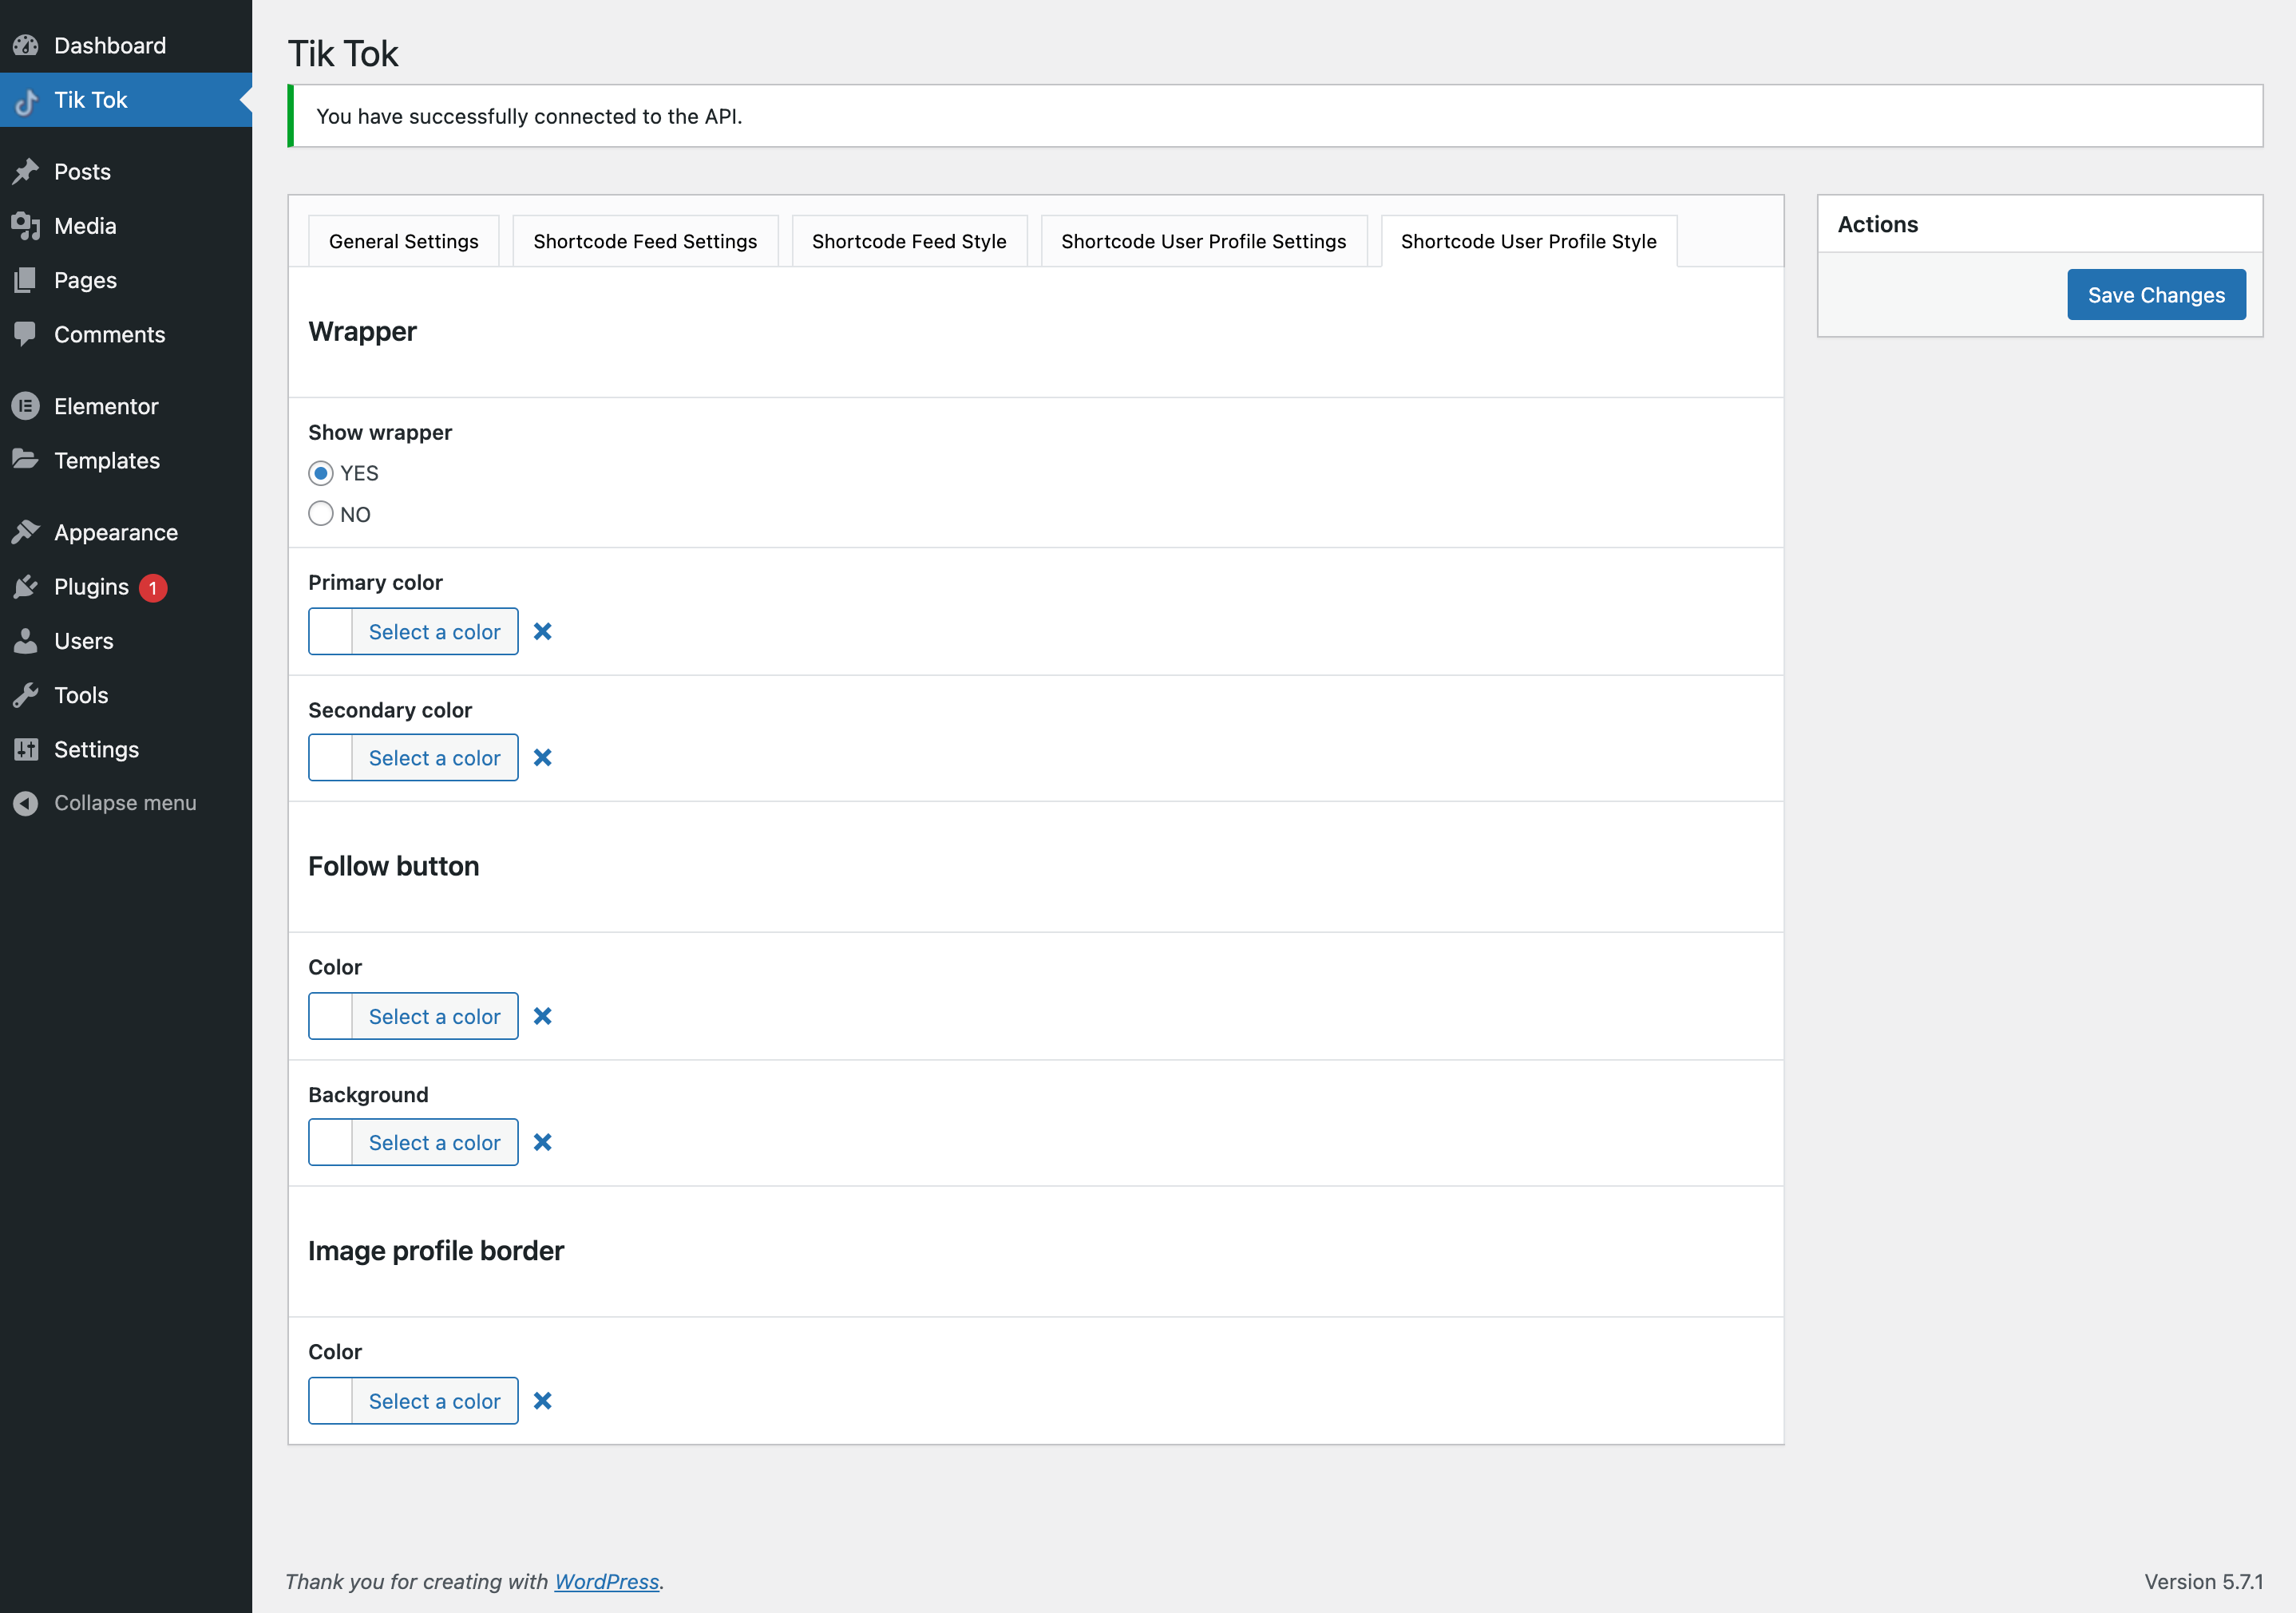Click Select a color for Image profile border
This screenshot has width=2296, height=1613.
coord(435,1401)
